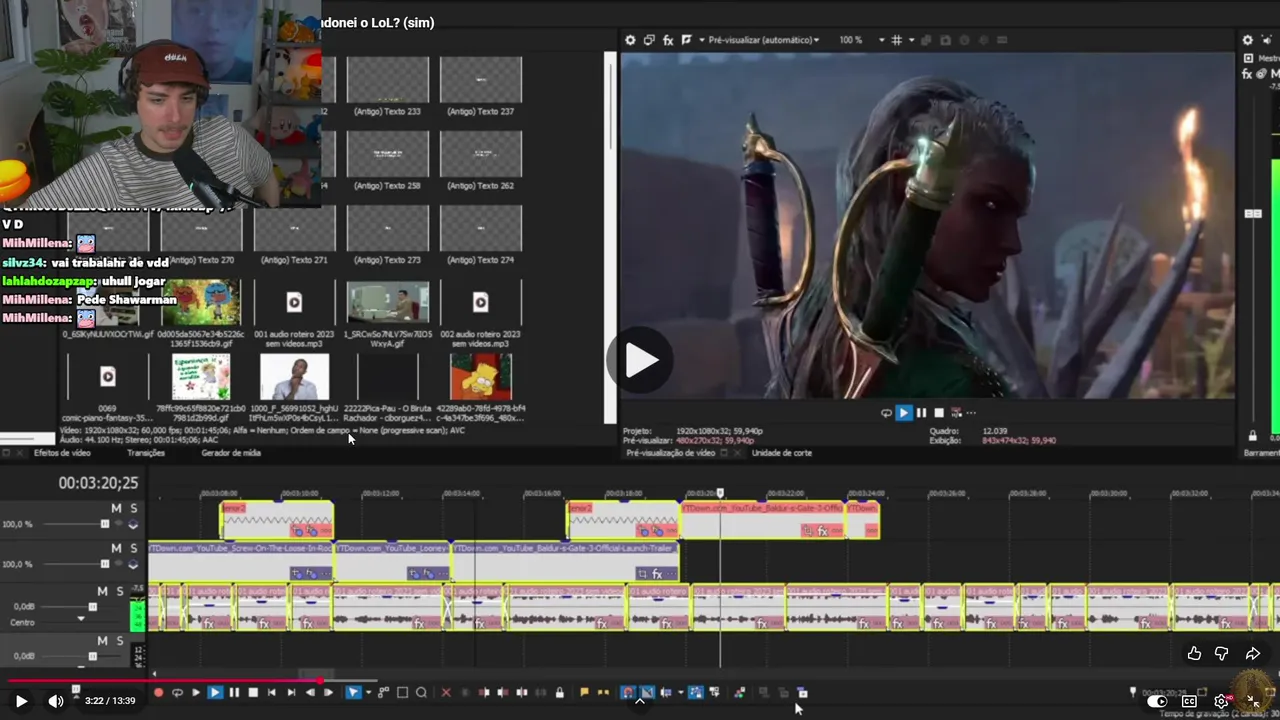1280x720 pixels.
Task: Mute the first video track
Action: coord(116,509)
